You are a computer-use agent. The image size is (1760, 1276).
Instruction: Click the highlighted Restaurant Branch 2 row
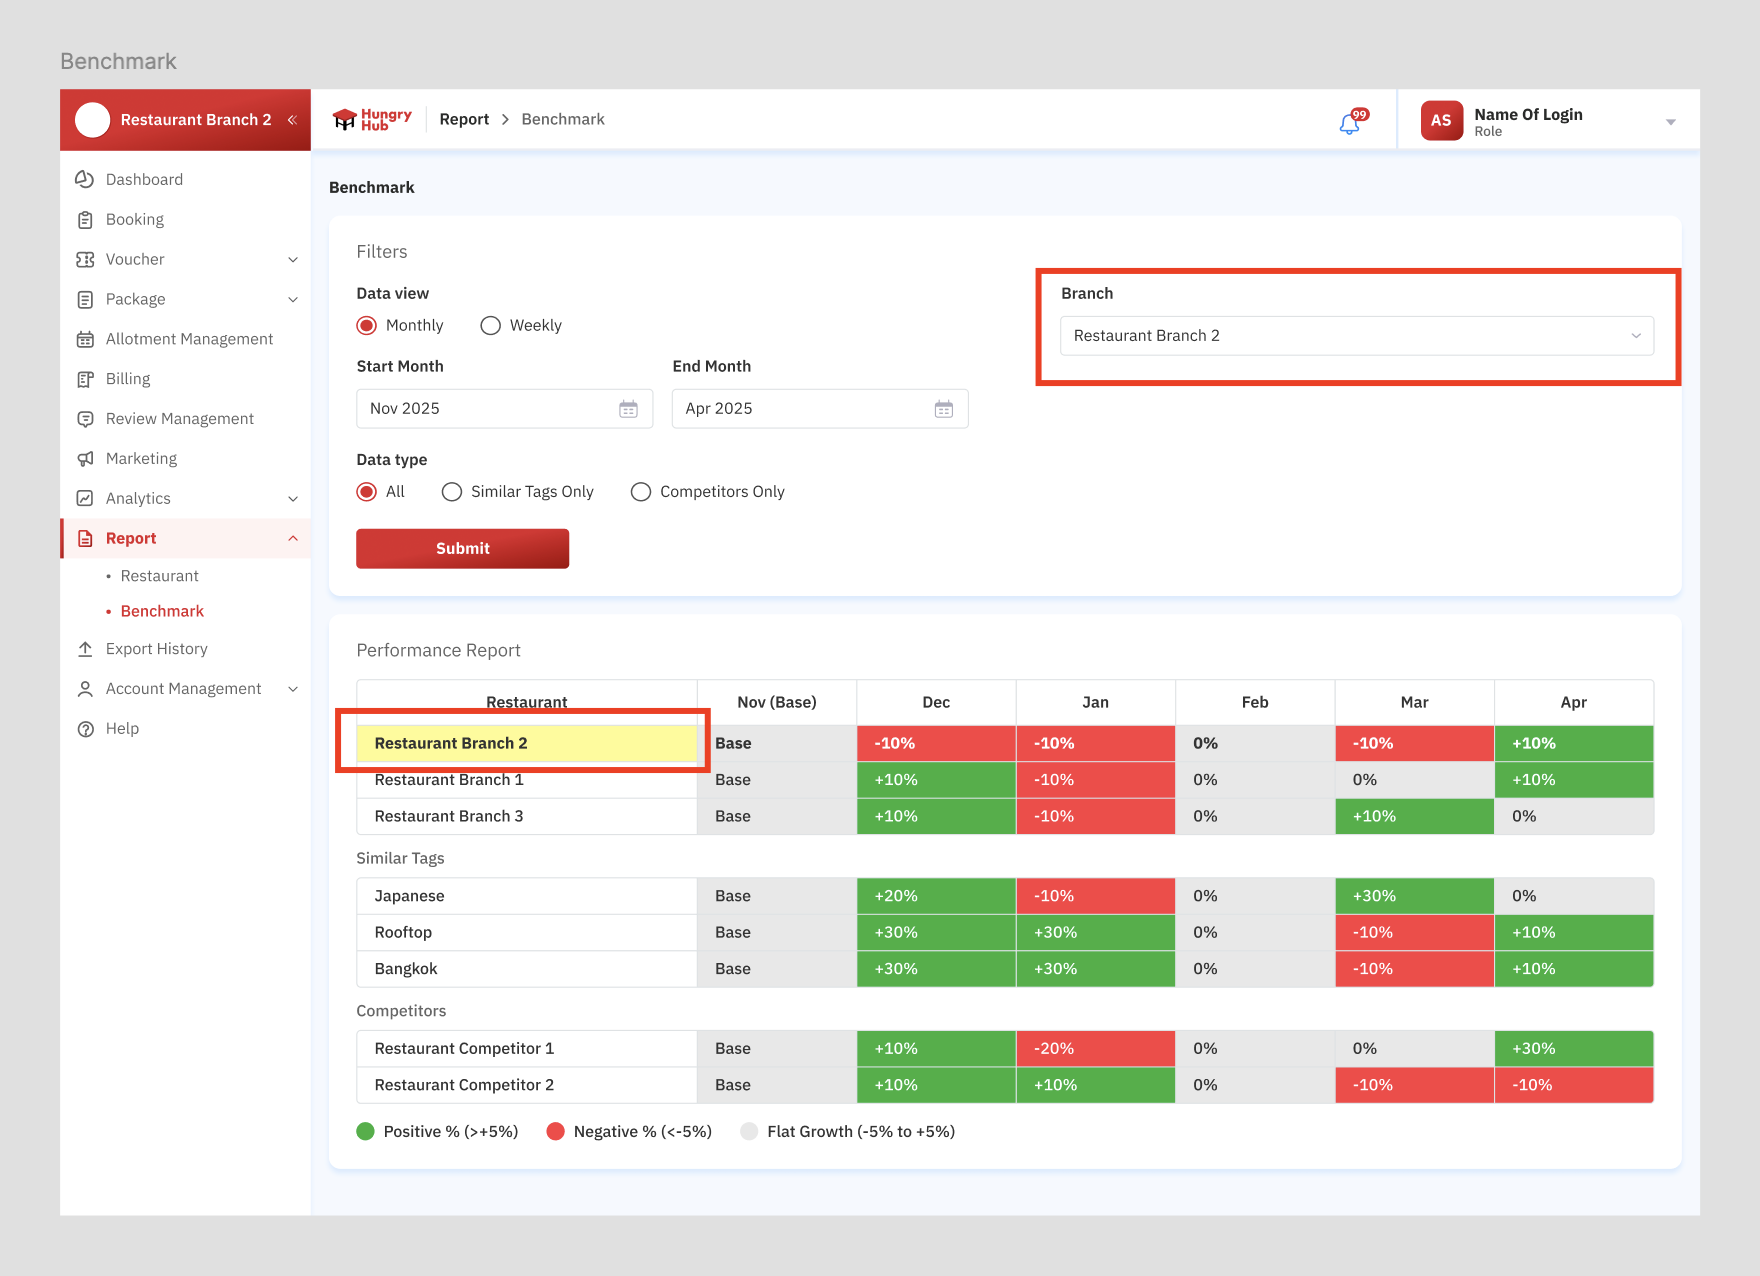pos(526,743)
